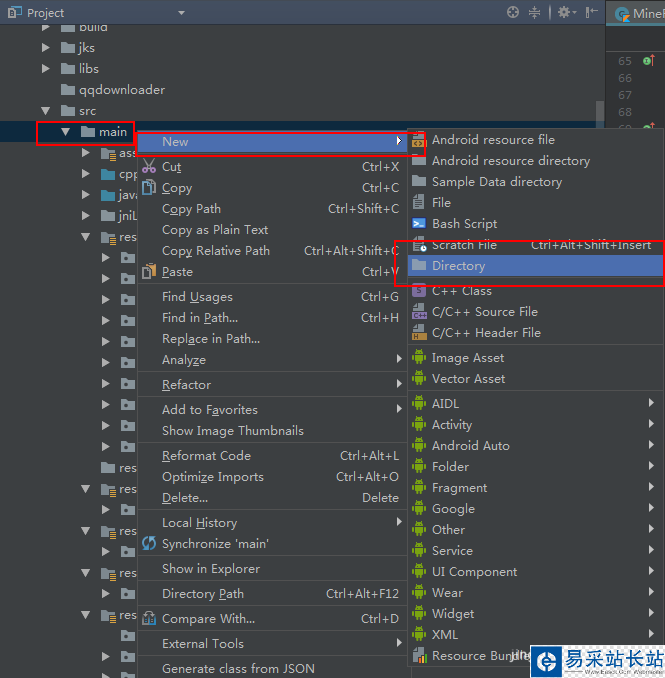
Task: Click the Scratch File icon
Action: (419, 245)
